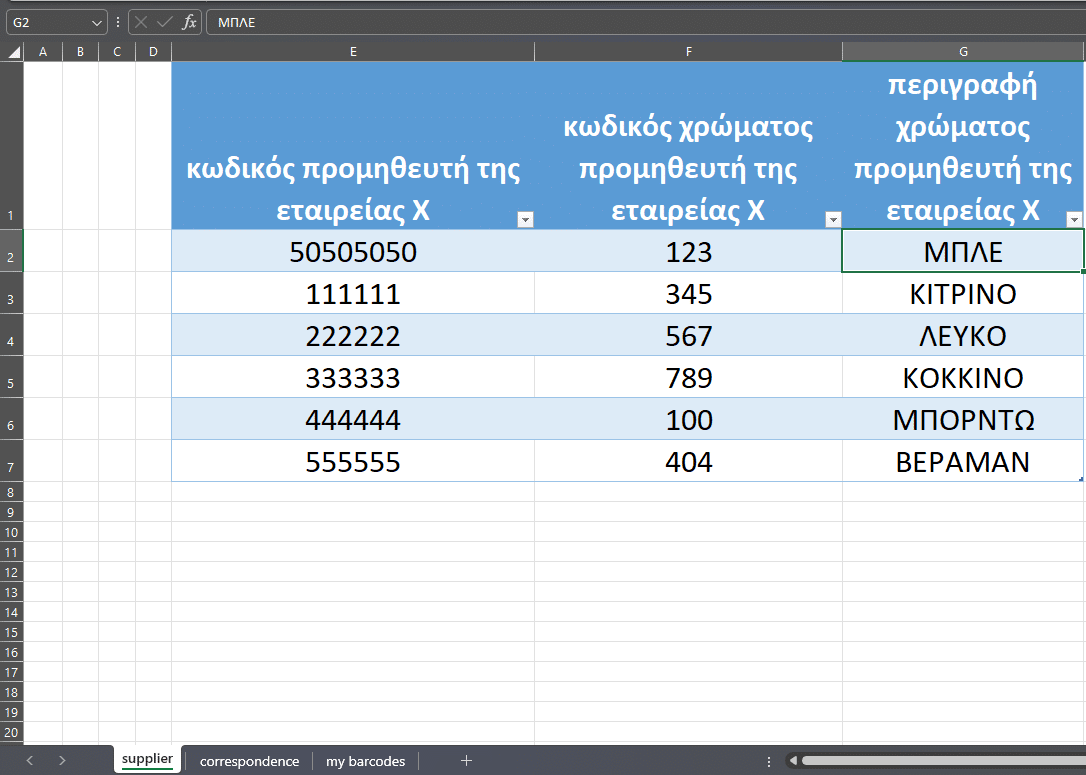This screenshot has height=775, width=1086.
Task: Open filter dropdown for κωδικός προμηθευτή column
Action: [x=525, y=220]
